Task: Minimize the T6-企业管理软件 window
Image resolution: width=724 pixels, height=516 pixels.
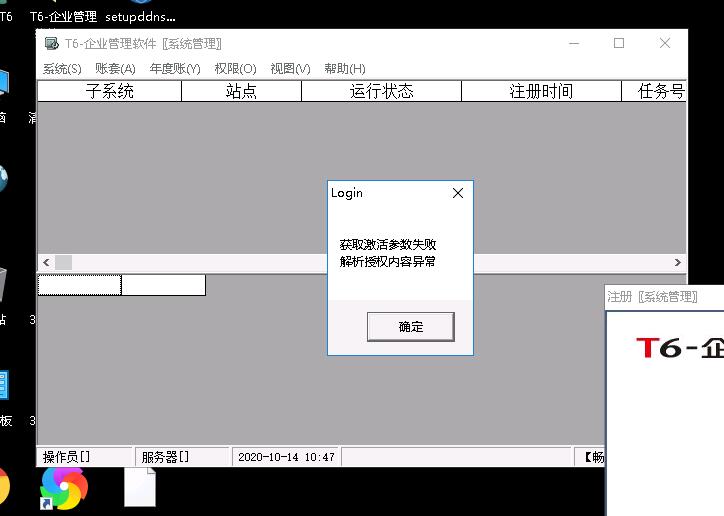Action: tap(574, 43)
